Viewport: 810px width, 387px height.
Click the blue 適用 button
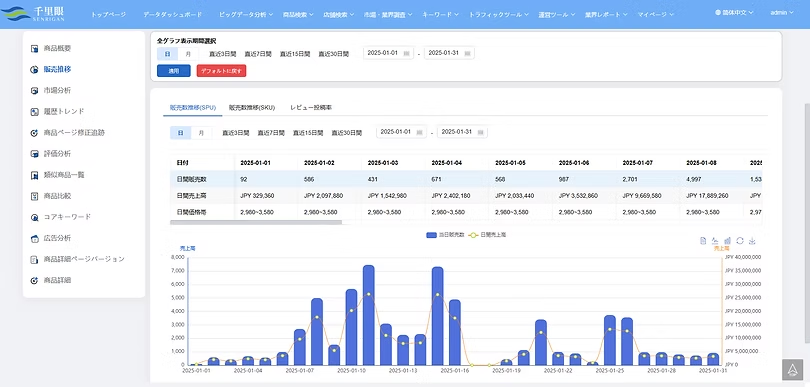tap(174, 71)
